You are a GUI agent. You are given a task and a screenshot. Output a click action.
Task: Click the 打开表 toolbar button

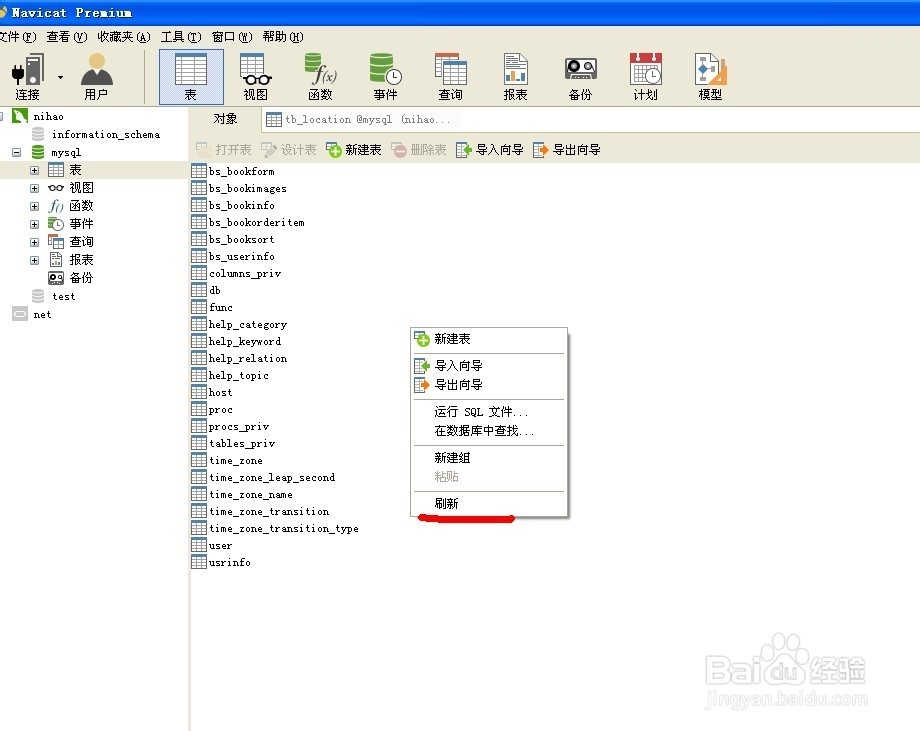click(x=224, y=150)
